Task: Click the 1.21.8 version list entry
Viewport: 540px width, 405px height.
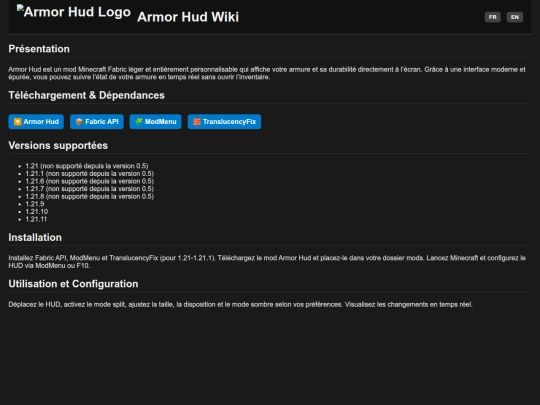Action: (90, 196)
